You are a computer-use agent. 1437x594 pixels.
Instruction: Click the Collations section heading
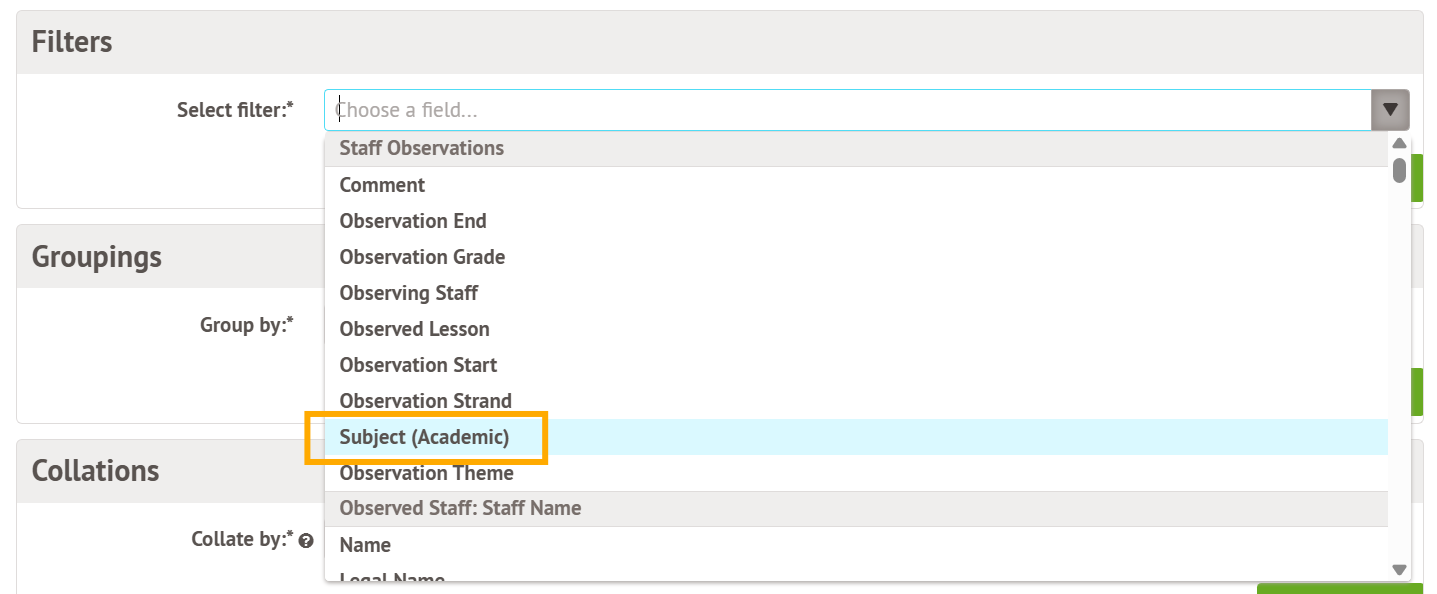pyautogui.click(x=95, y=470)
